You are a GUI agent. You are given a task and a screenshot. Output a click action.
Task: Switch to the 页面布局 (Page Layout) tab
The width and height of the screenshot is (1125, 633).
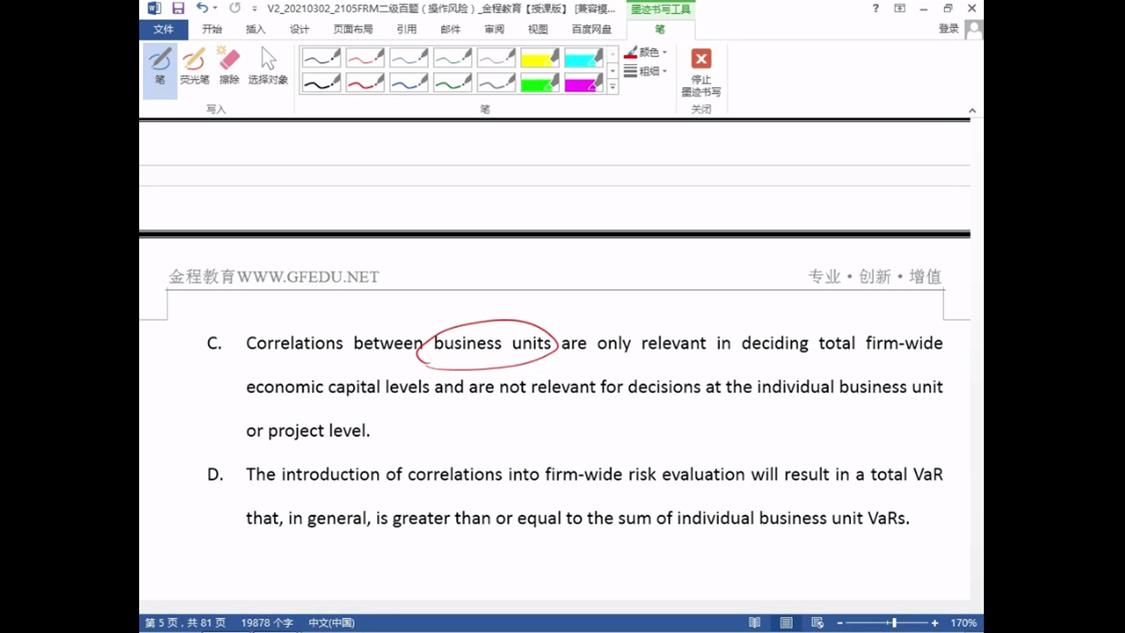click(x=353, y=29)
